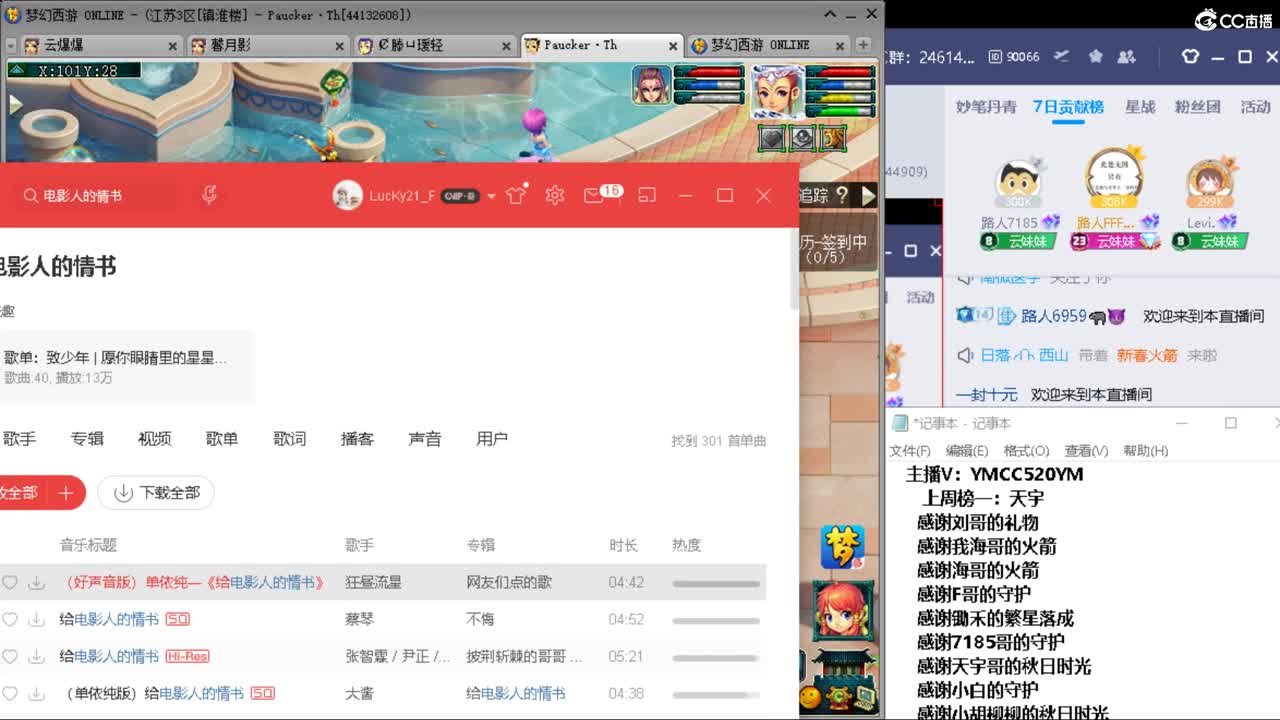The image size is (1280, 720).
Task: Switch to the 歌词 search tab
Action: 290,439
